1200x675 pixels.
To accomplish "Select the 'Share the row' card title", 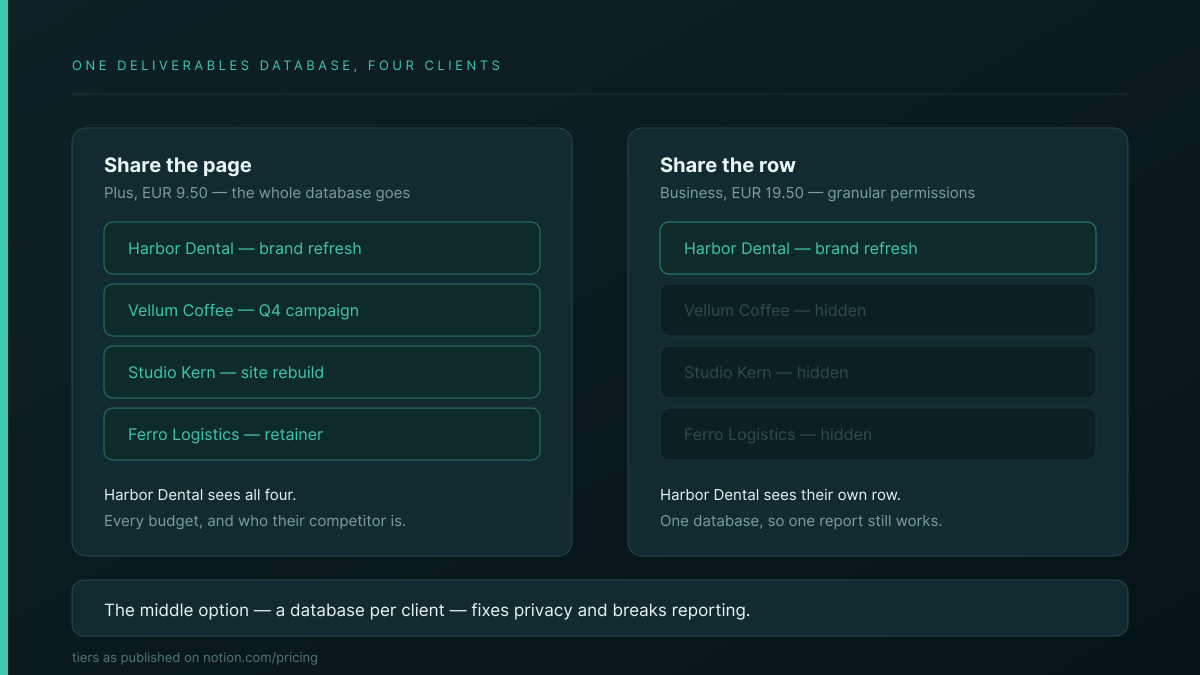I will pyautogui.click(x=728, y=165).
